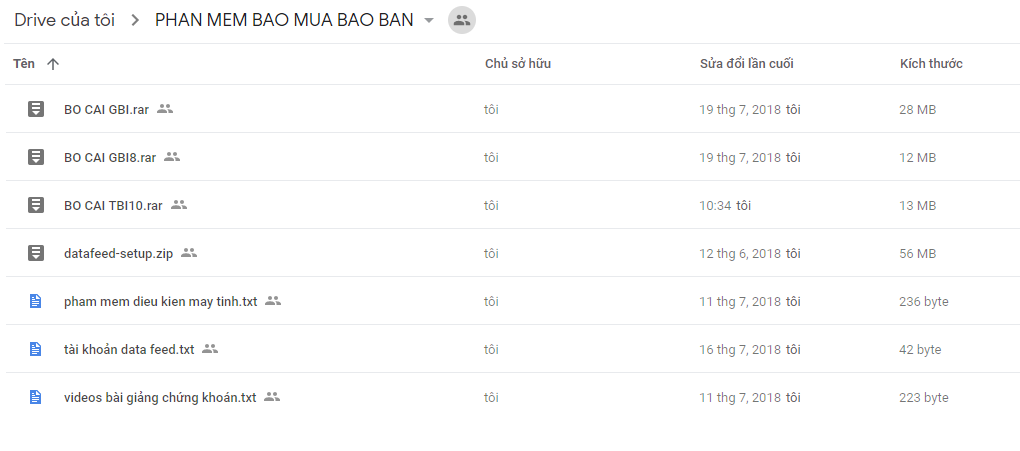Click the archive icon beside BO CAI GBI8.rar
Viewport: 1020px width, 451px height.
[x=36, y=157]
